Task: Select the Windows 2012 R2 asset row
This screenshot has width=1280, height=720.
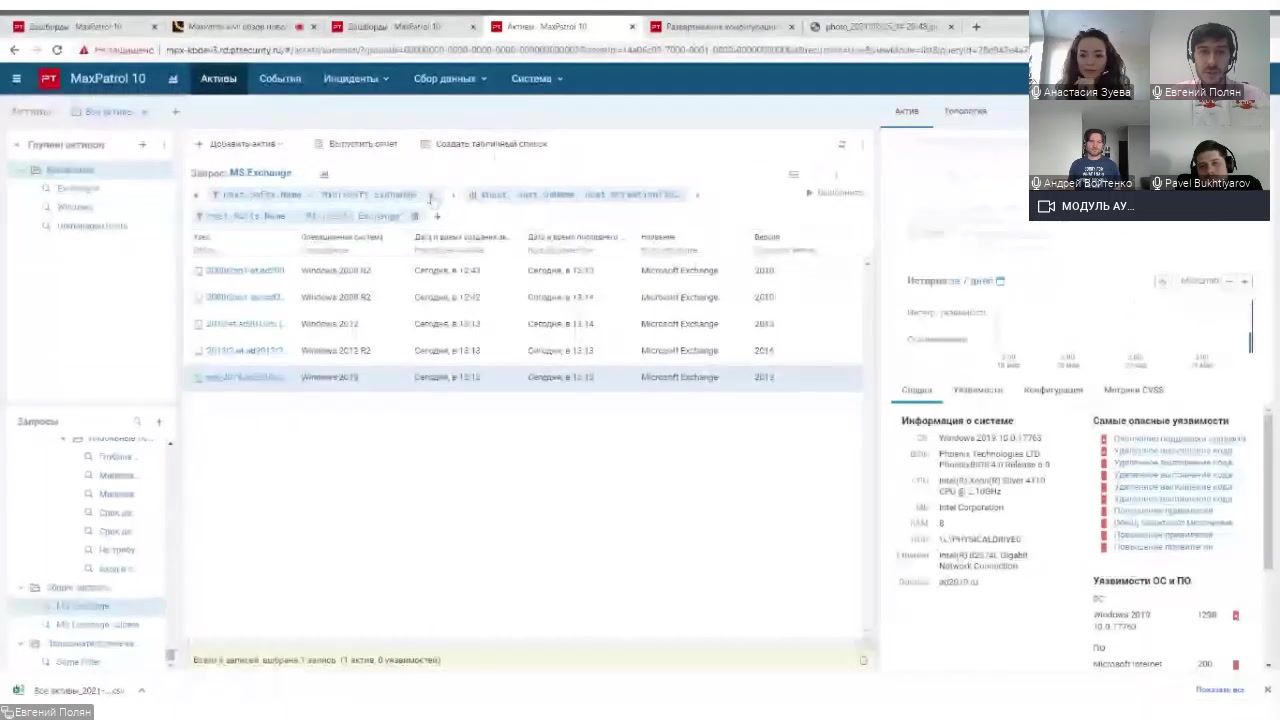Action: point(525,351)
